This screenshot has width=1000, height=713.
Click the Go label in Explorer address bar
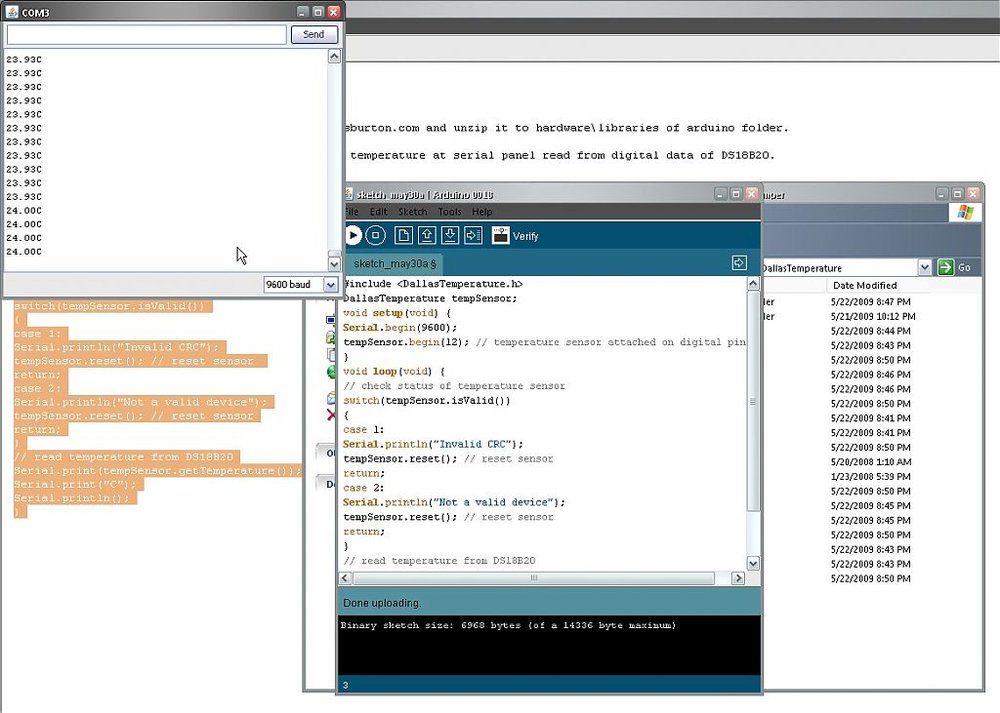click(964, 268)
